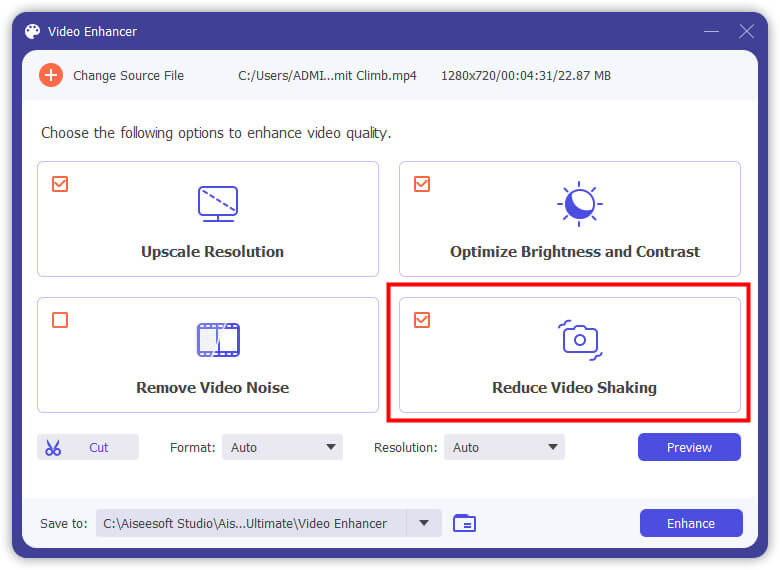
Task: Expand the Resolution dropdown
Action: [x=504, y=448]
